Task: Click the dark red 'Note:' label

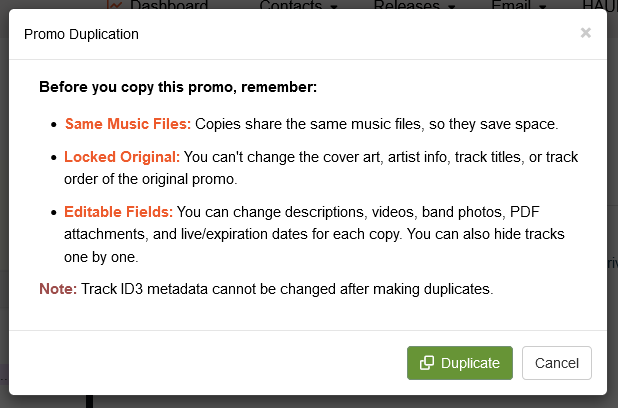Action: click(x=57, y=289)
